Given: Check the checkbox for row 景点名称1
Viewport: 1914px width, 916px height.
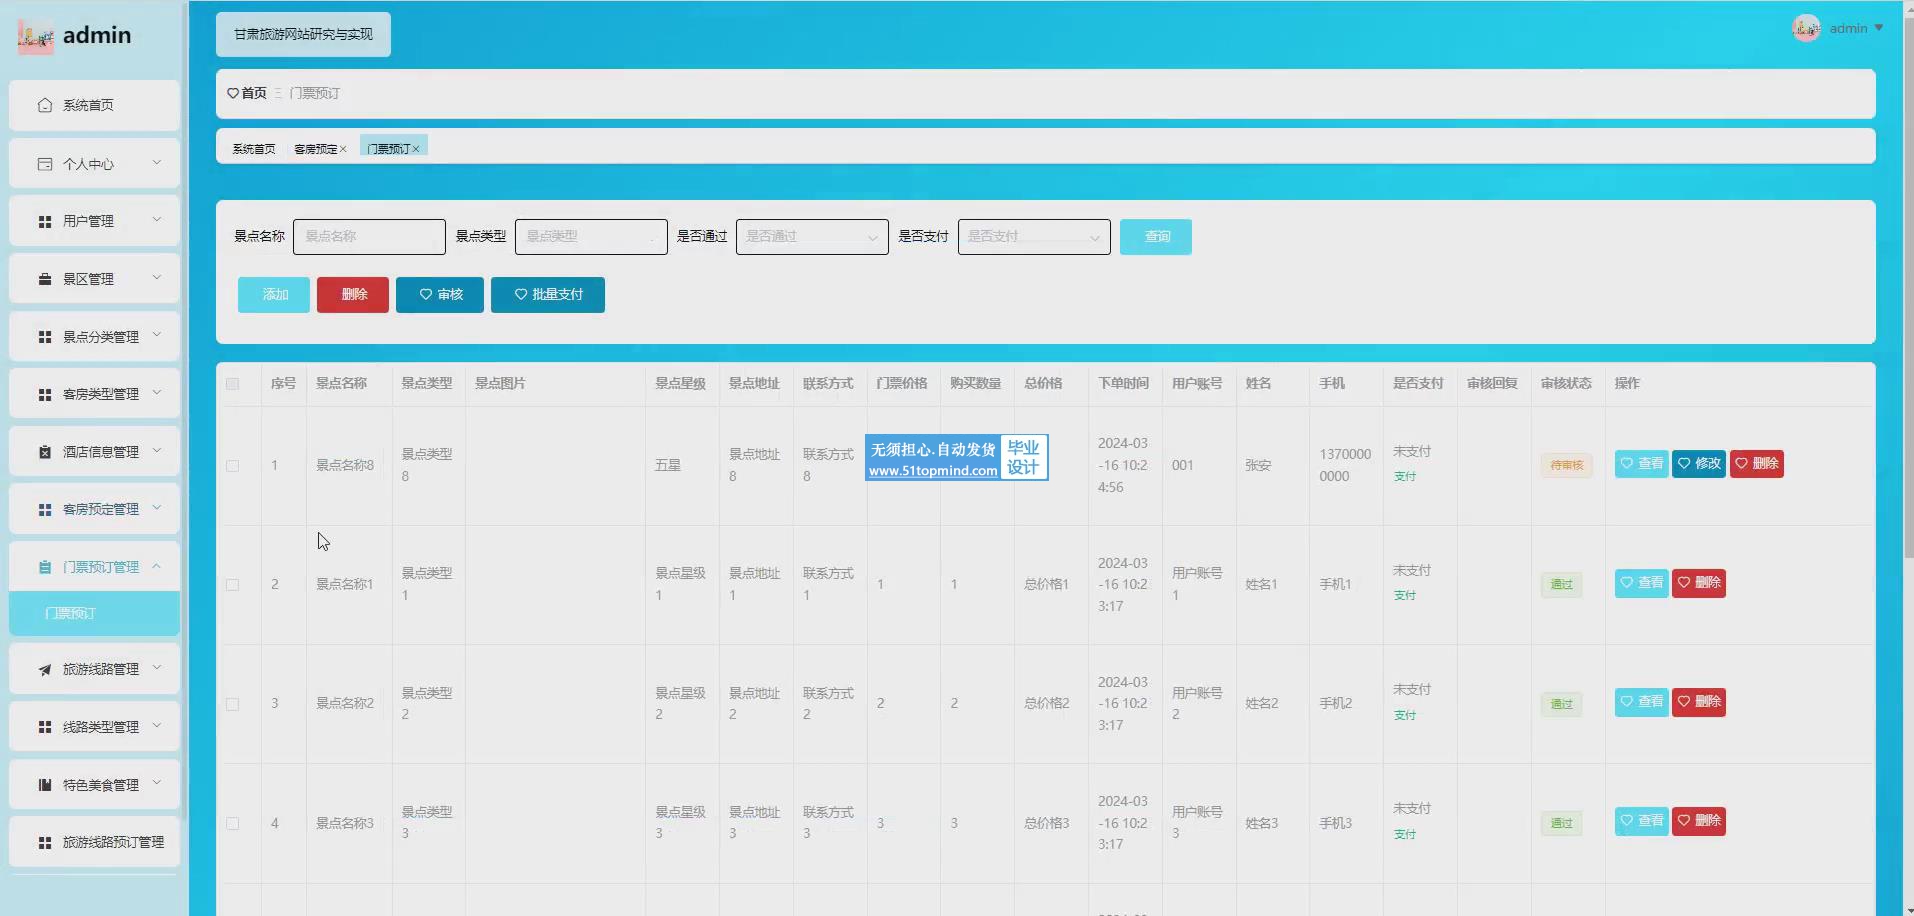Looking at the screenshot, I should 233,585.
